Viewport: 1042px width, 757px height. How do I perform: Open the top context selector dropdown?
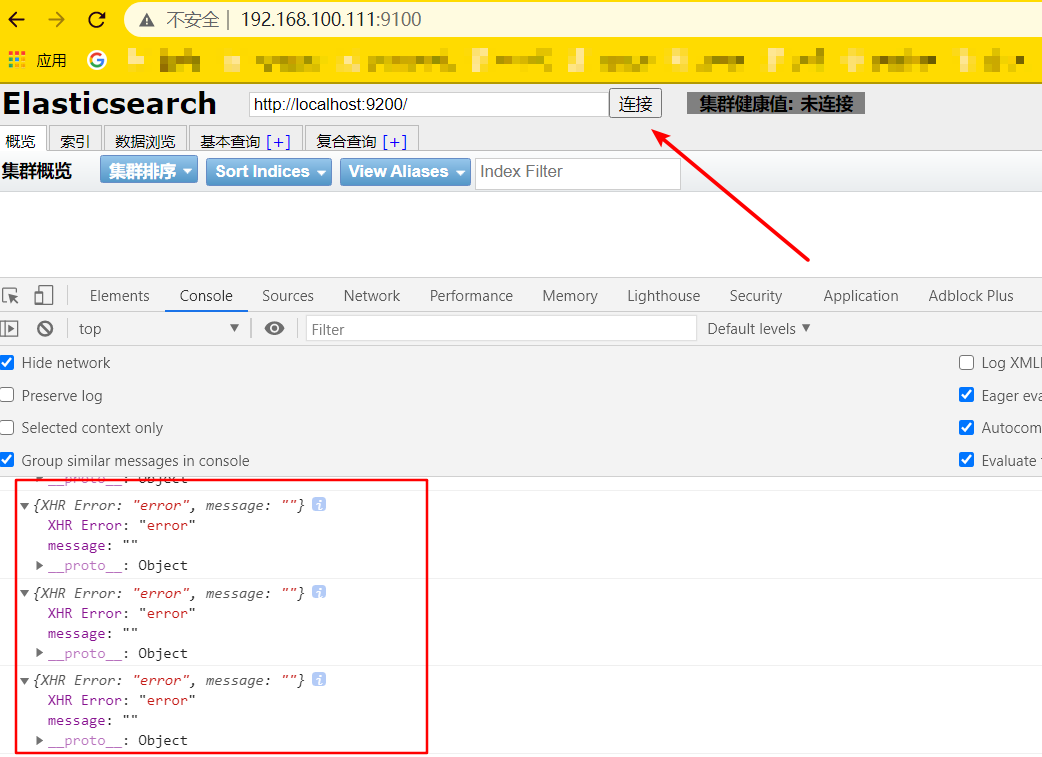click(x=158, y=328)
